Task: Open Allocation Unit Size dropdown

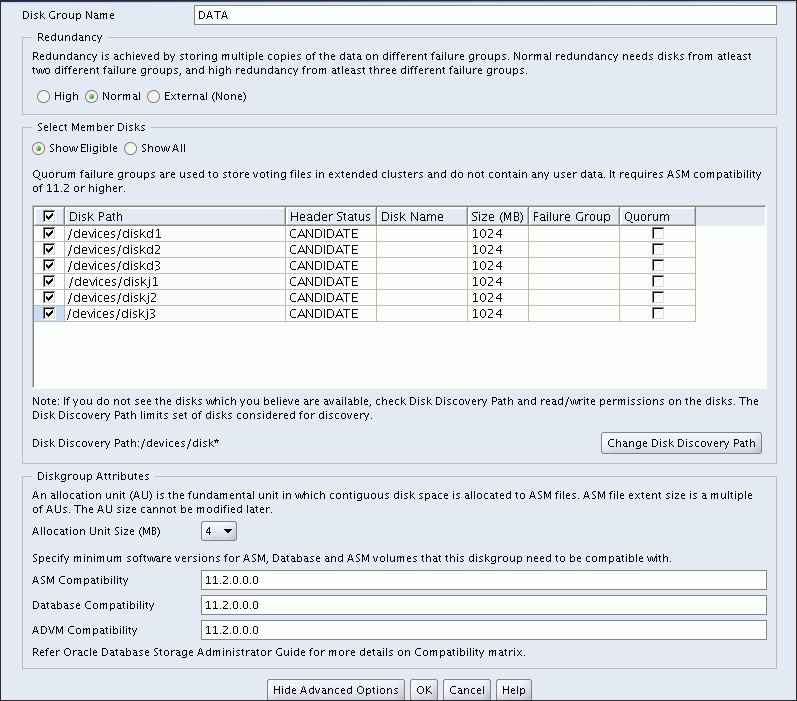Action: pos(219,531)
